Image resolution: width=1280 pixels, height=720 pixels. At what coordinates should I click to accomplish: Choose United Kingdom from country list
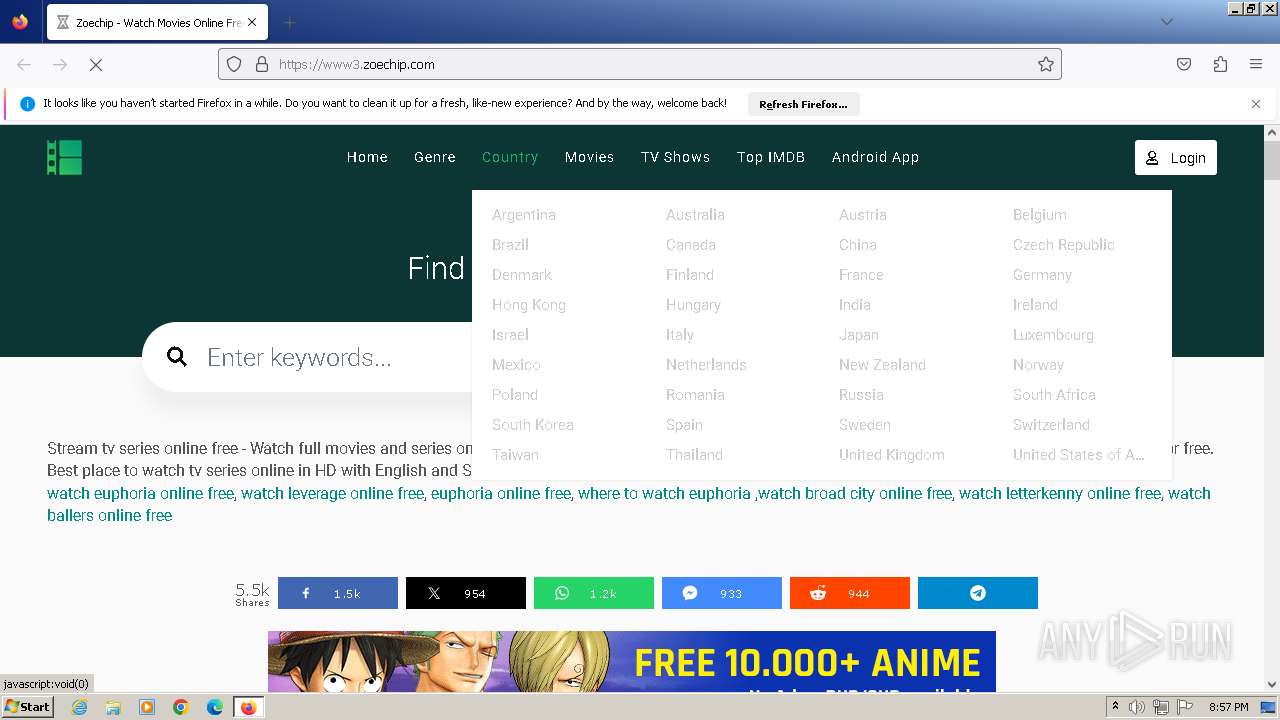click(x=892, y=455)
